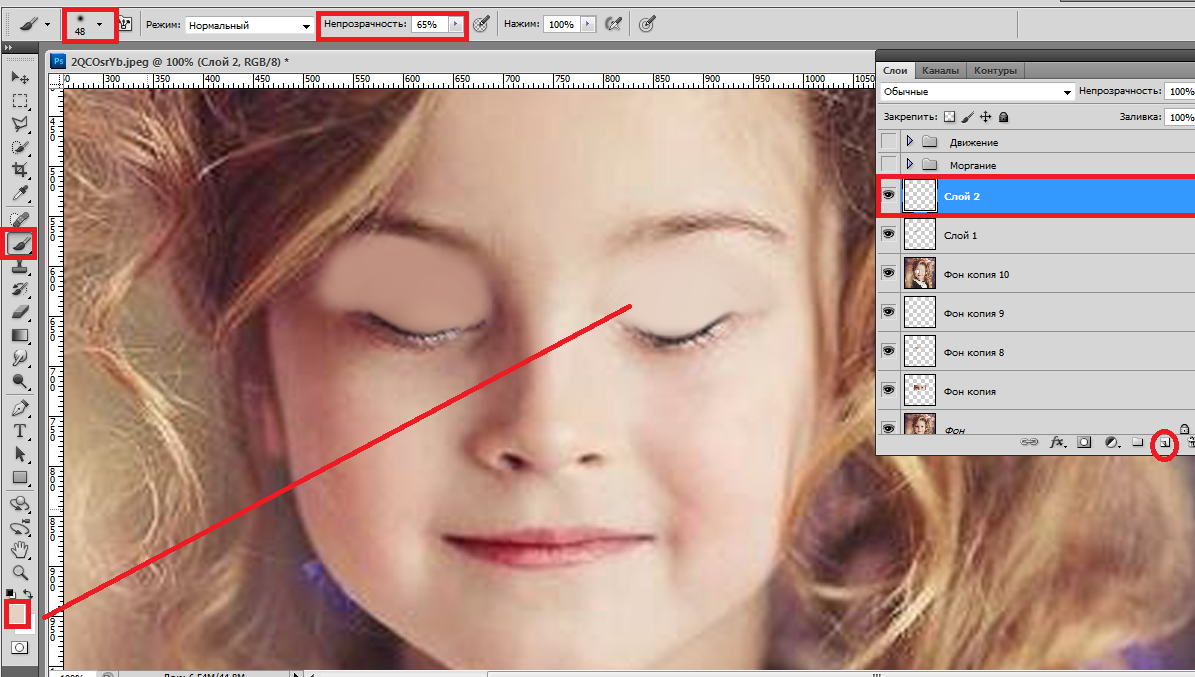
Task: Select the Clone Stamp tool
Action: [20, 267]
